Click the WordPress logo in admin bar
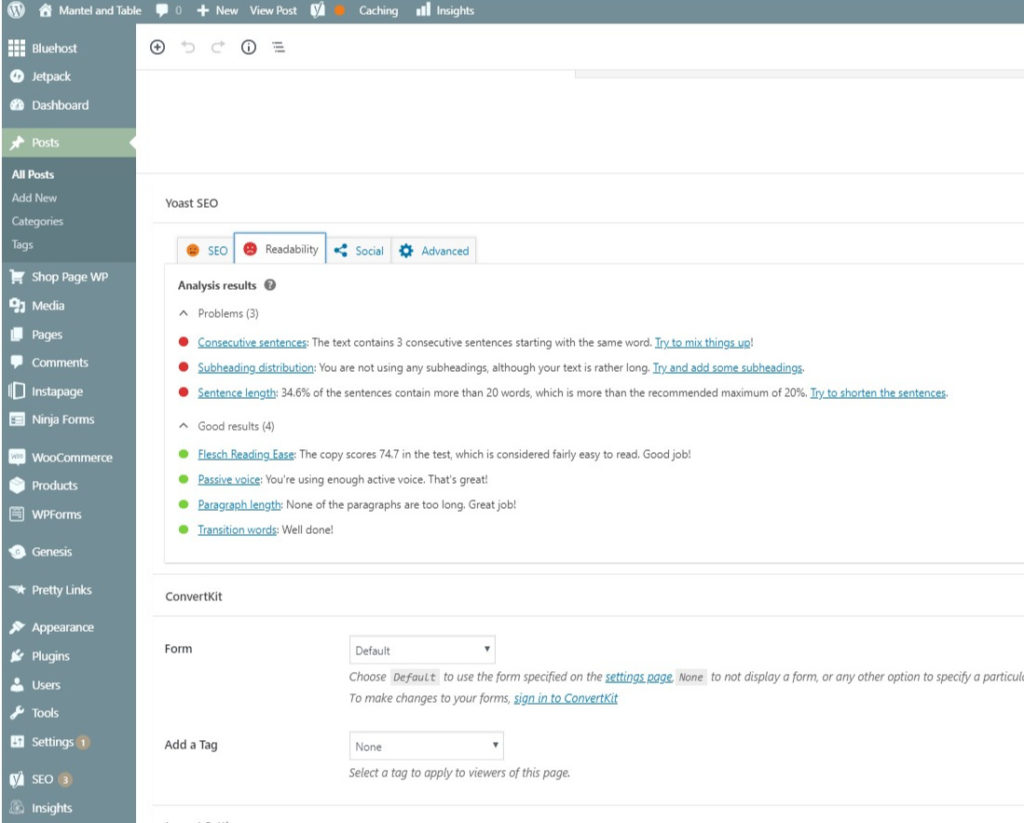The width and height of the screenshot is (1024, 823). 16,10
